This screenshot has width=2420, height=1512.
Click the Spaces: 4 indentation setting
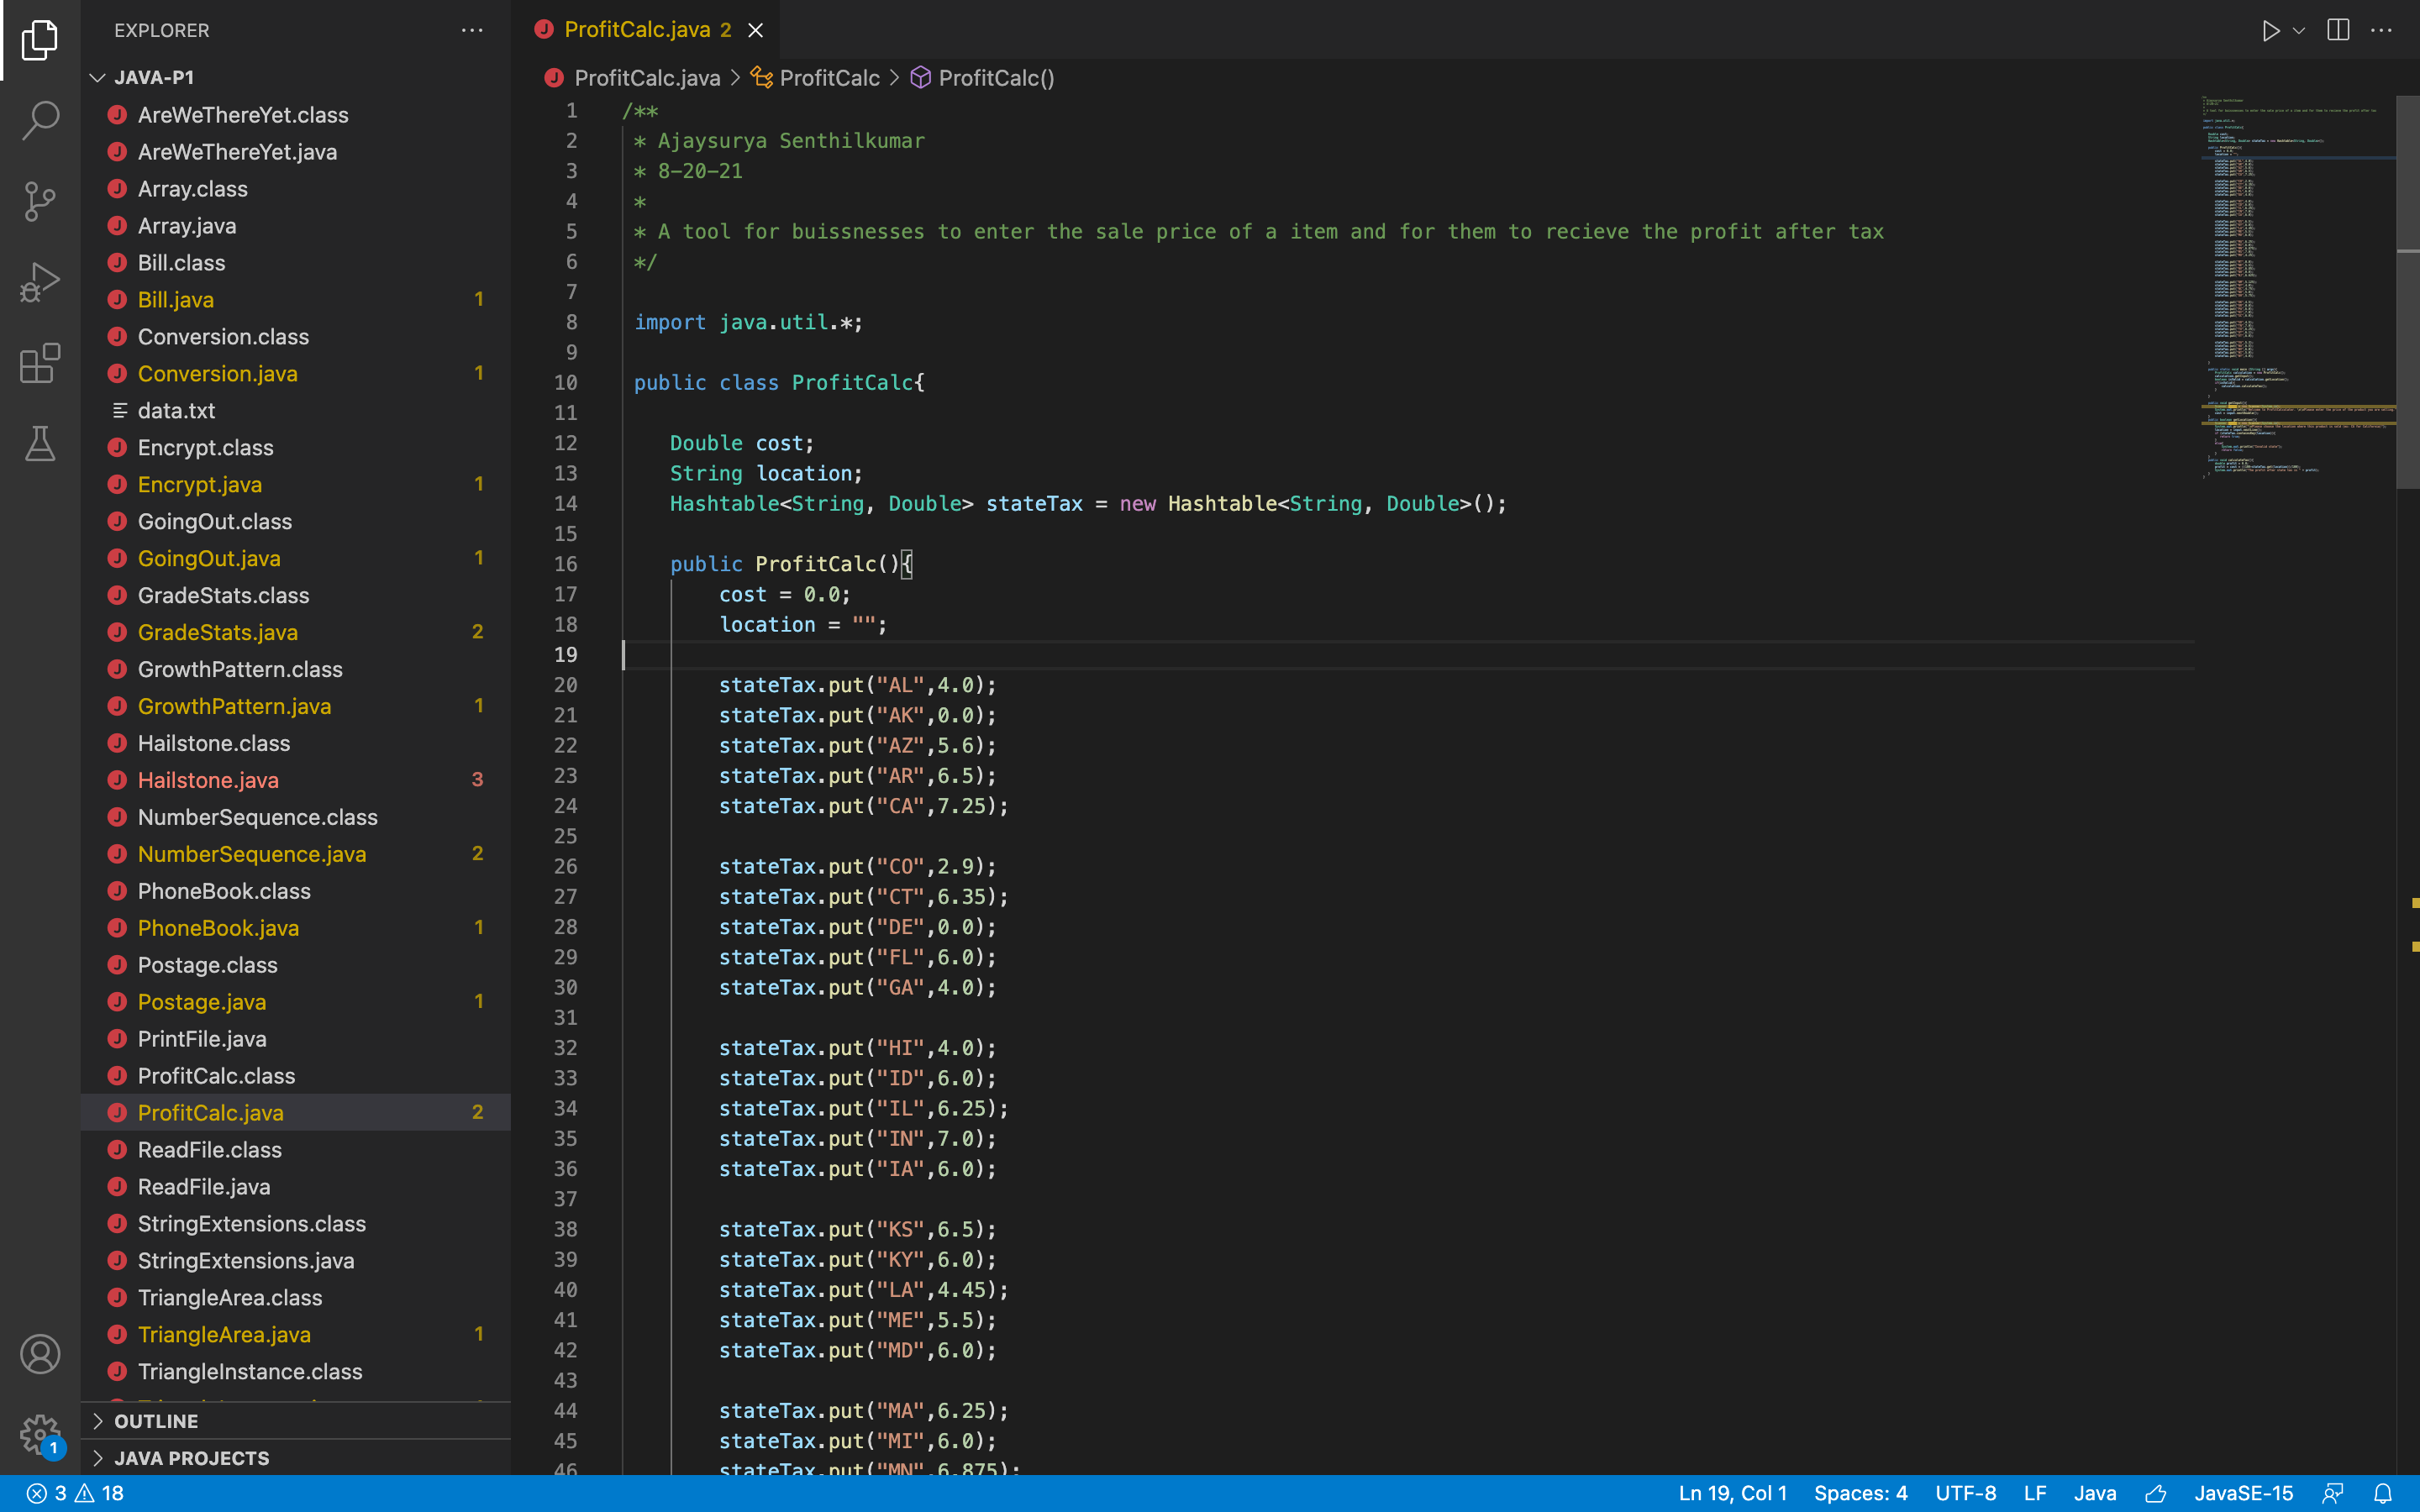pos(1860,1493)
